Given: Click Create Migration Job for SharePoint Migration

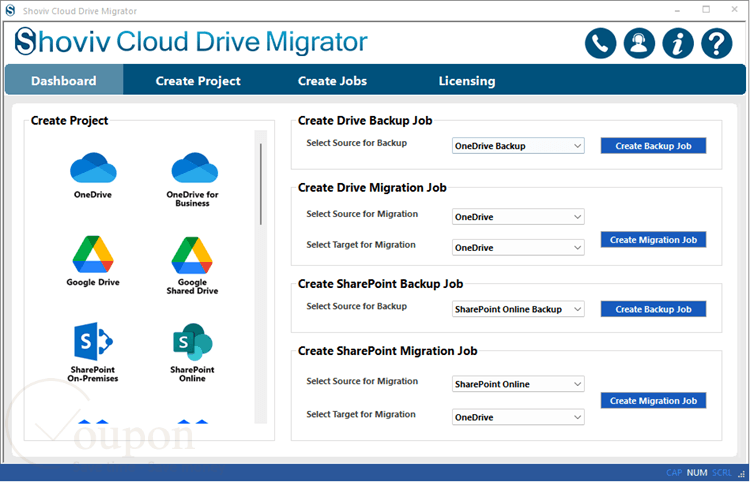Looking at the screenshot, I should coord(653,401).
